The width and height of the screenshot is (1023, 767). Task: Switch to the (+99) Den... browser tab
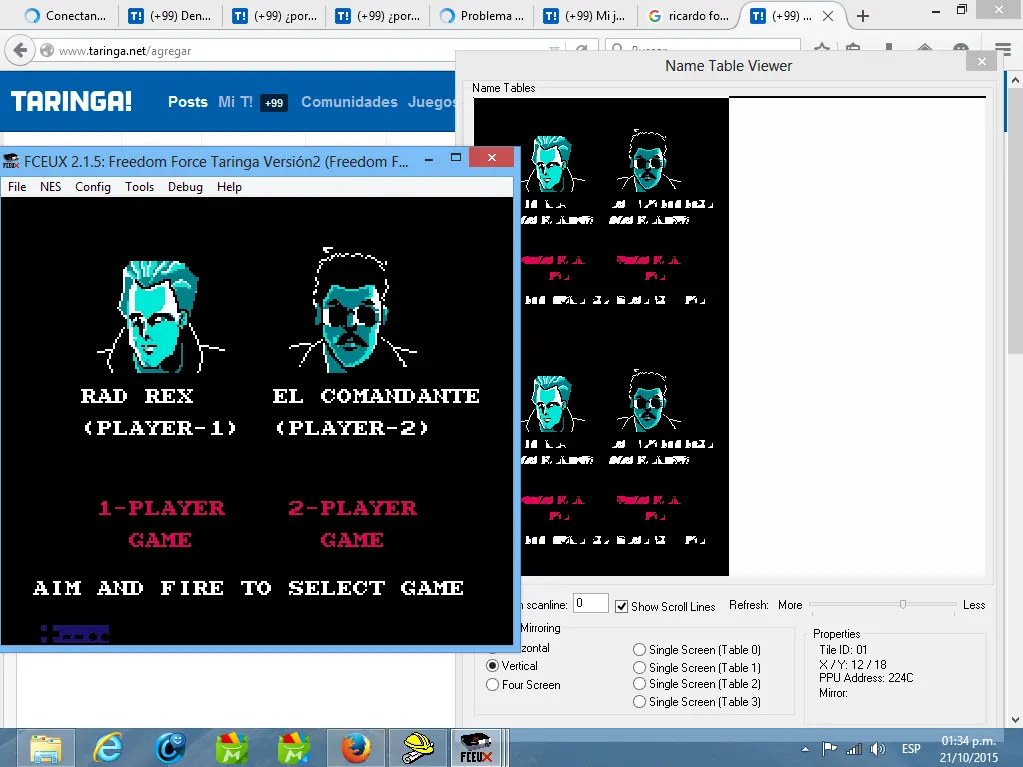[x=170, y=16]
